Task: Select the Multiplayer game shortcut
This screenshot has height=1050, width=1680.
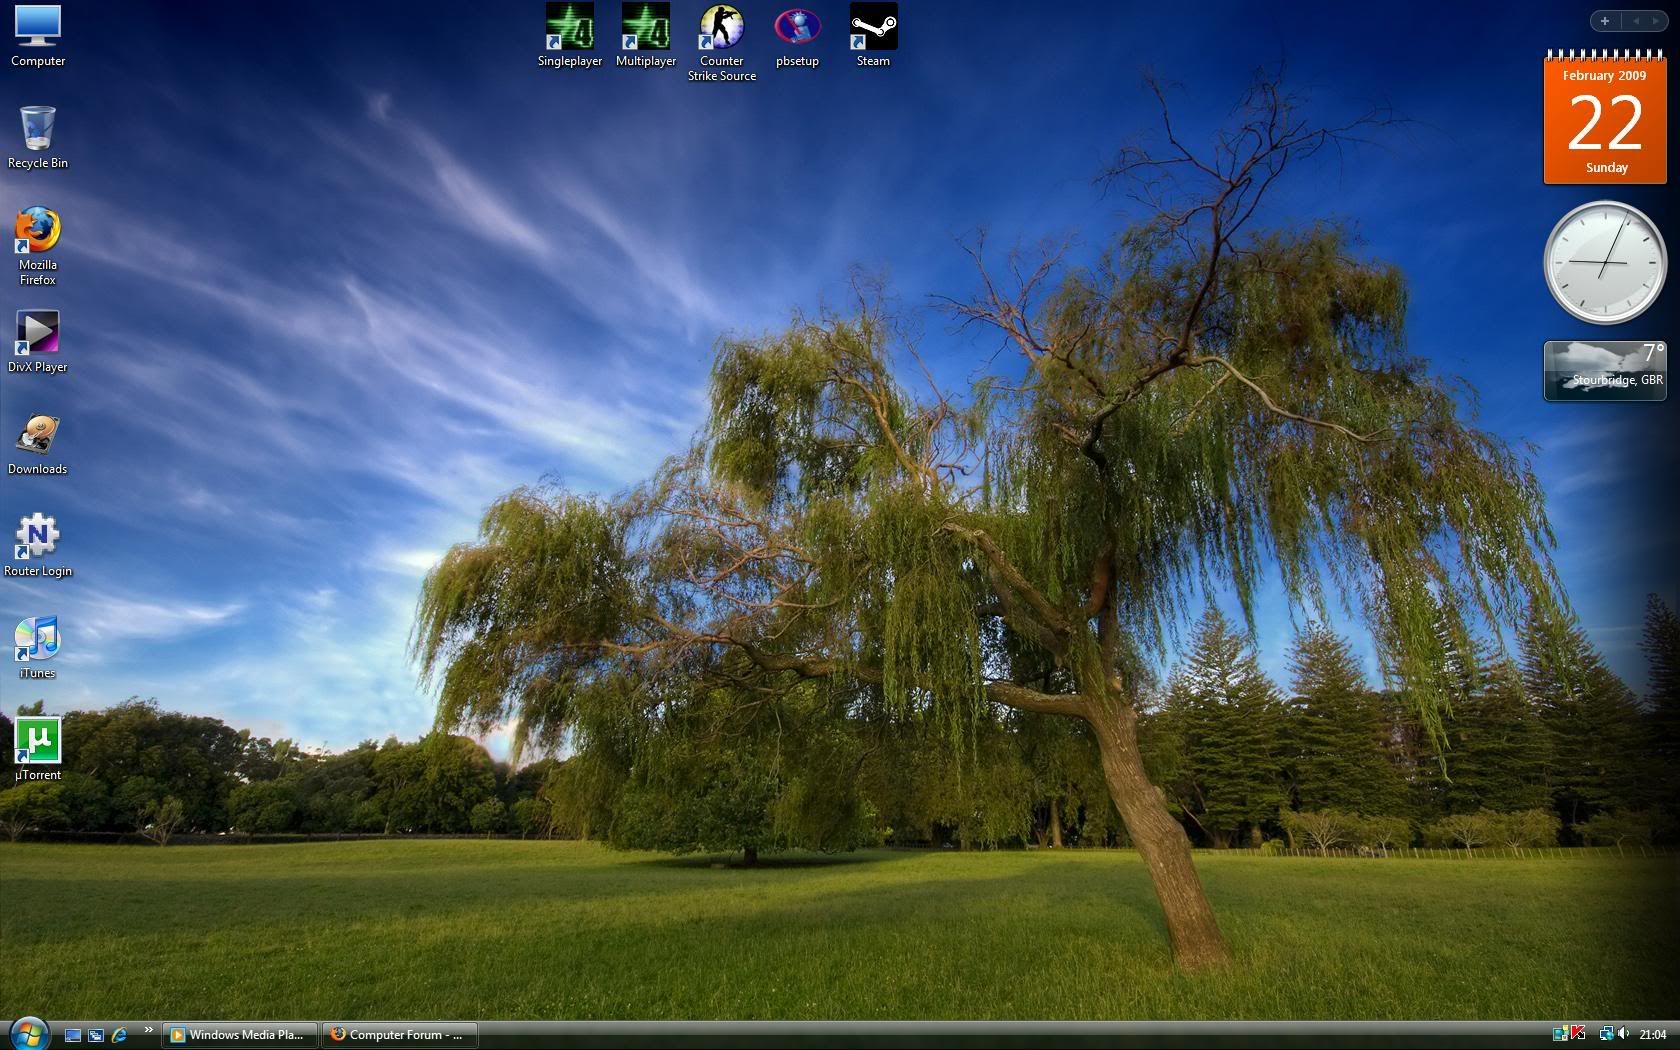Action: coord(646,36)
